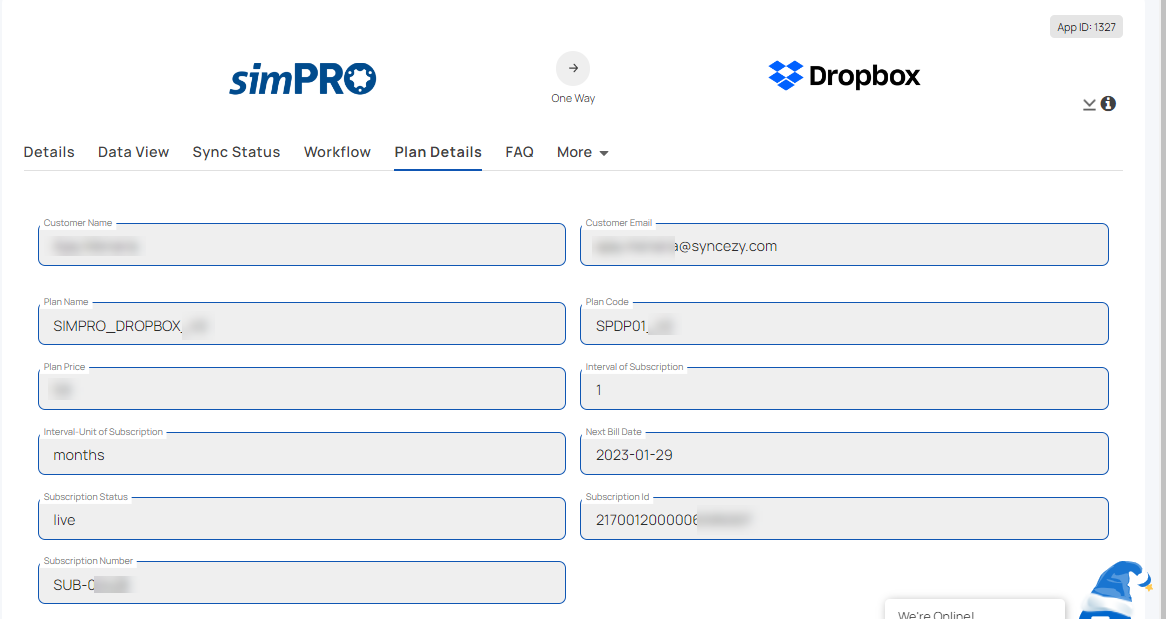Click the Next Bill Date field

click(844, 453)
